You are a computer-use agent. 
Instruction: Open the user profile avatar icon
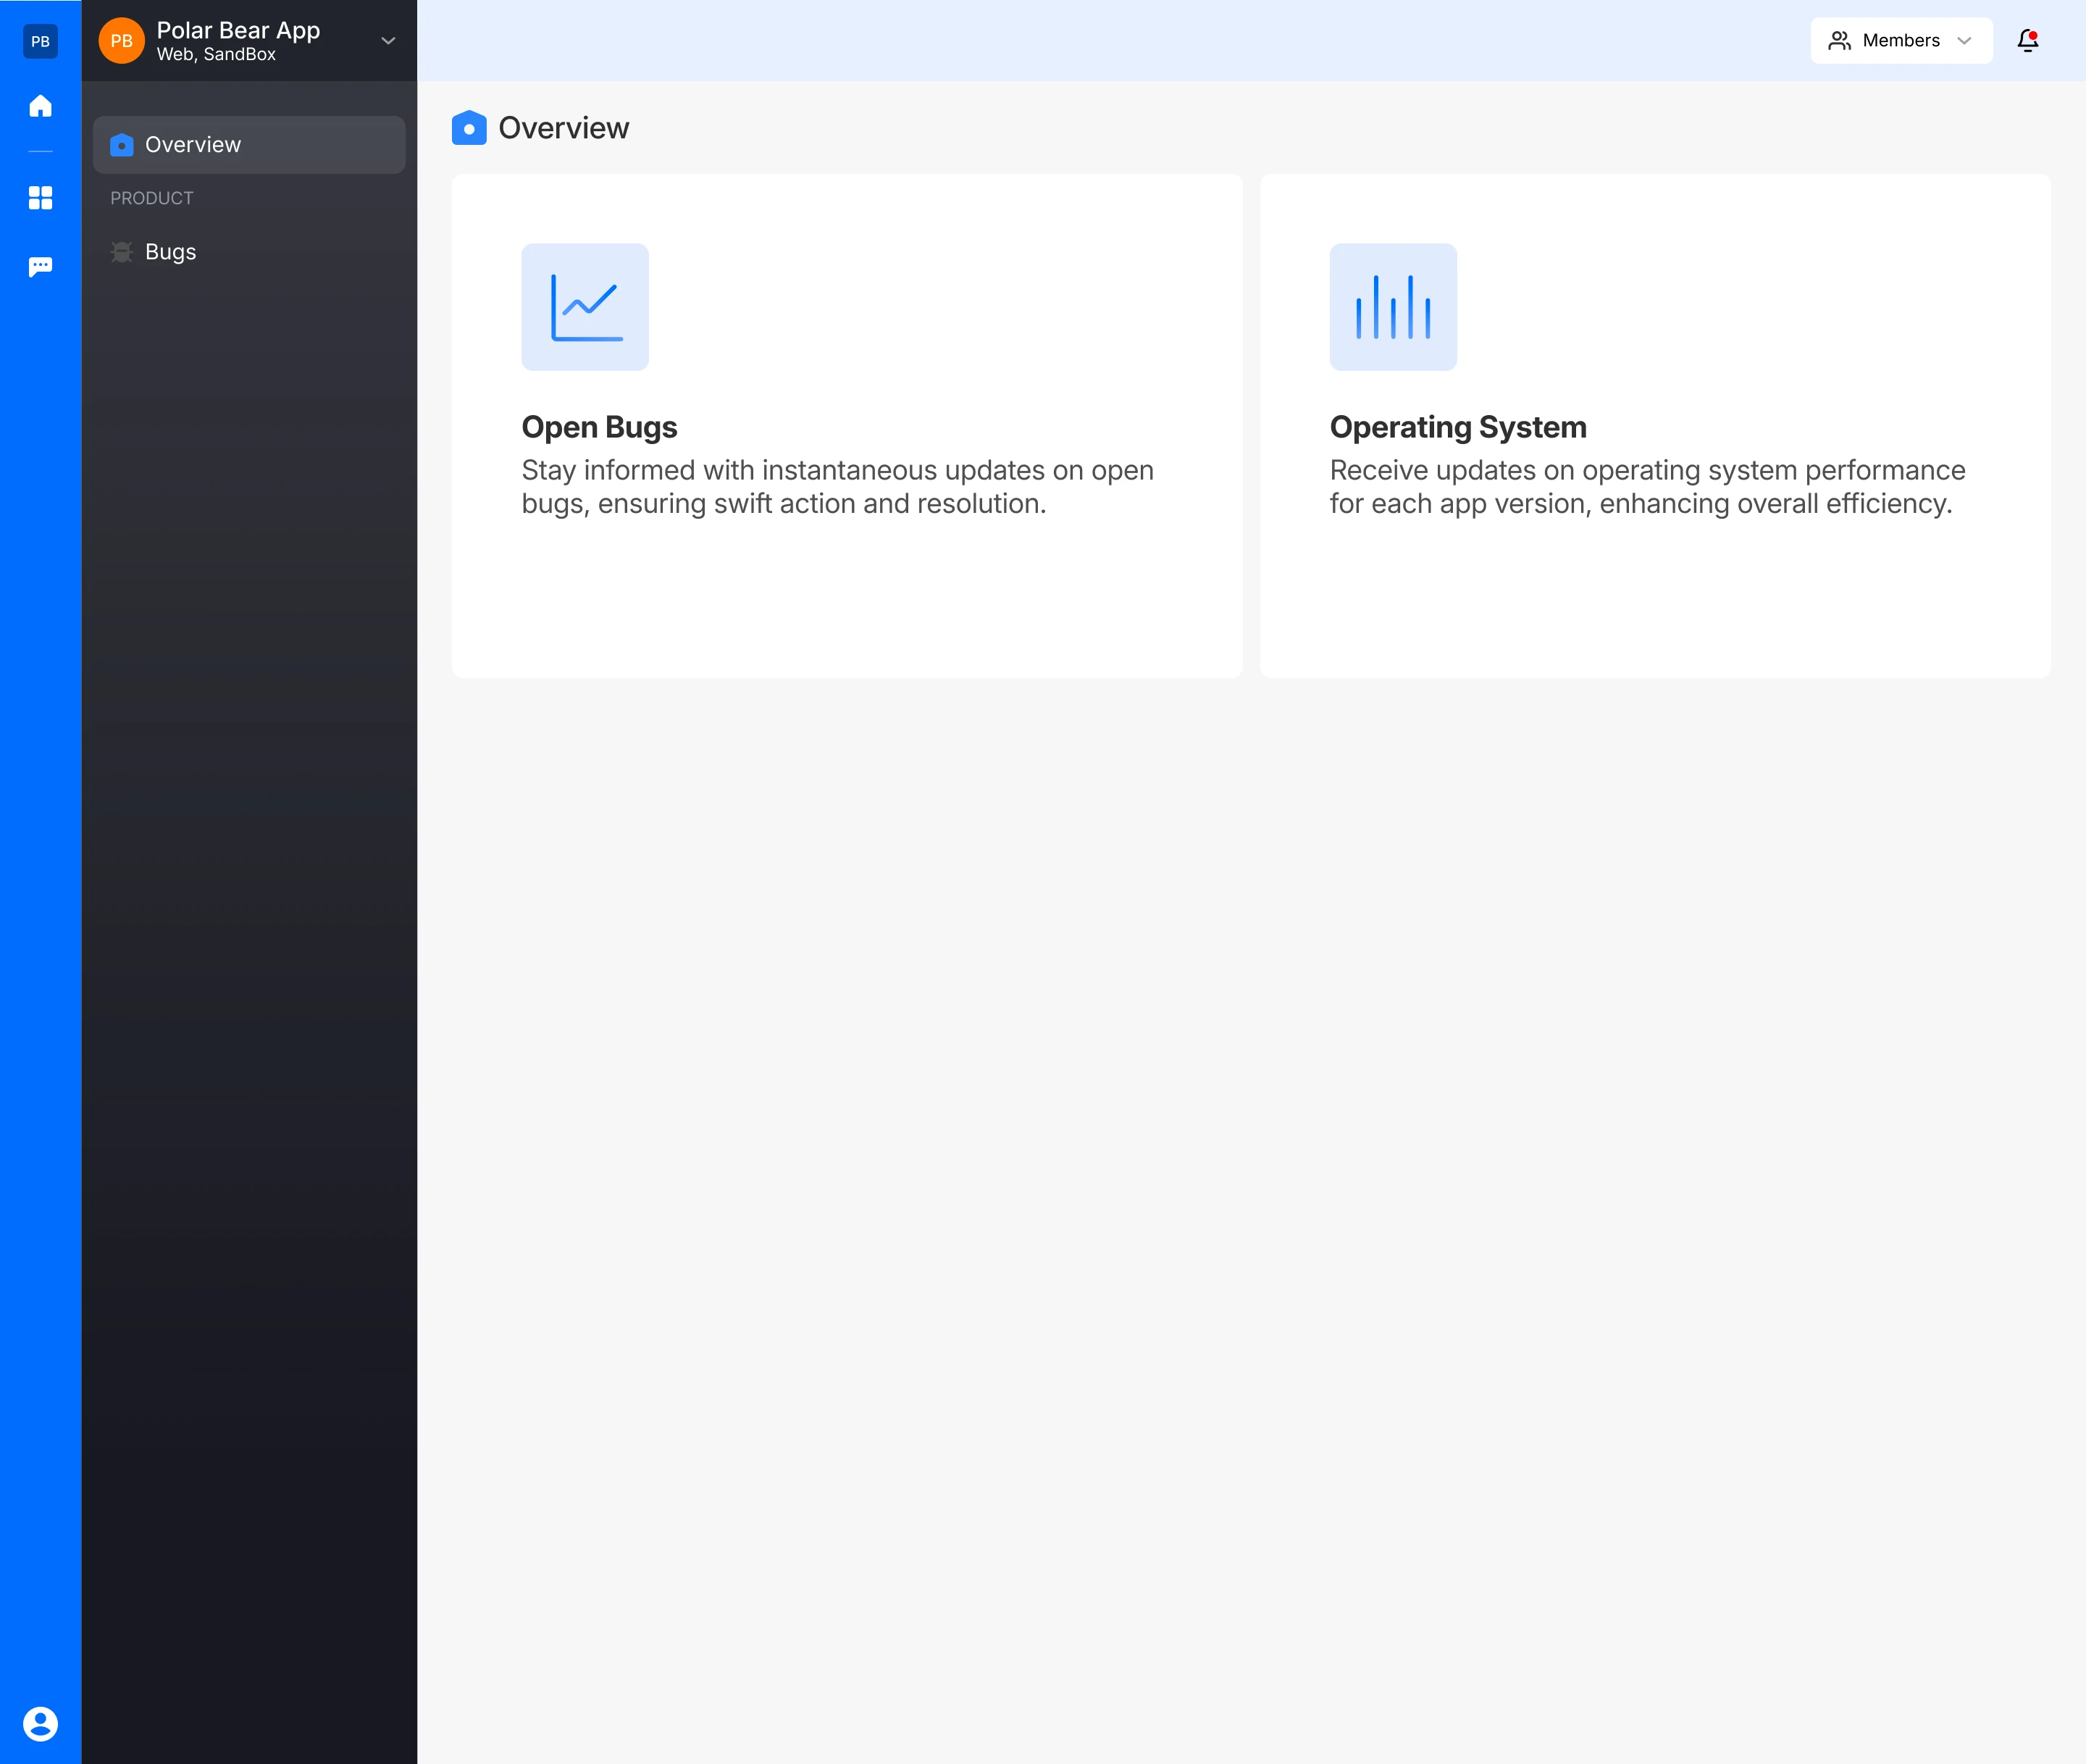pos(40,1723)
